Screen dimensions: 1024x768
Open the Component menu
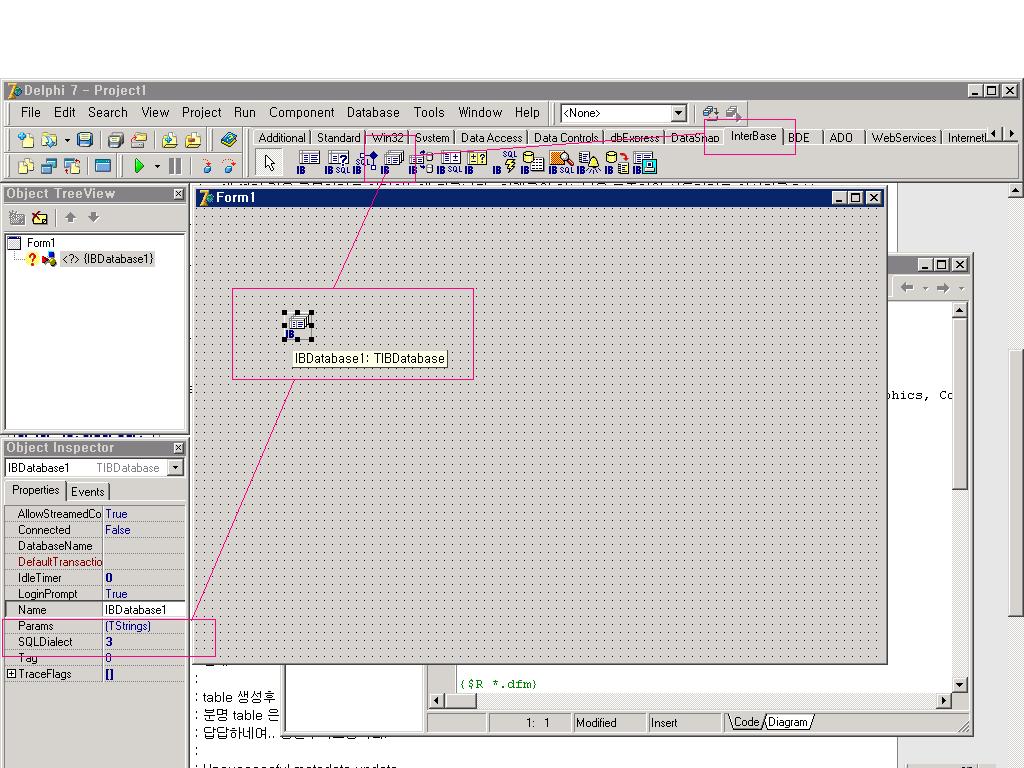tap(301, 112)
